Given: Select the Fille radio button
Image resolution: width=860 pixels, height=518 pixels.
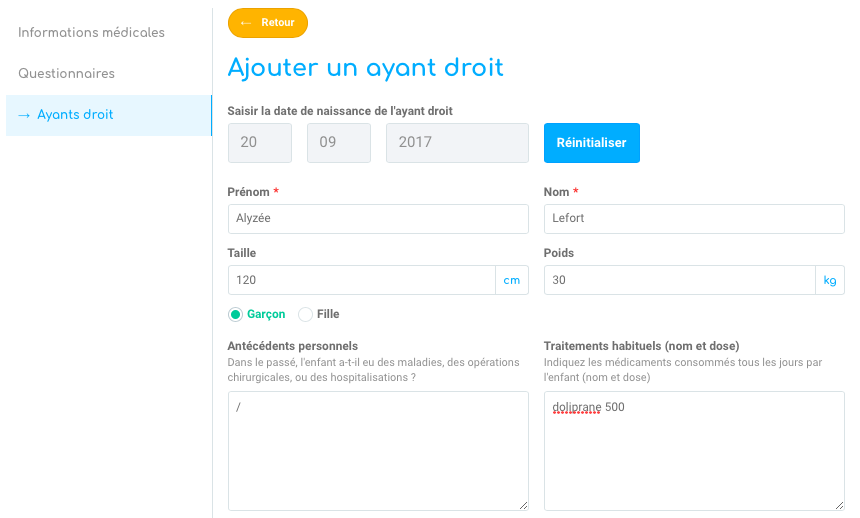Looking at the screenshot, I should pos(305,314).
